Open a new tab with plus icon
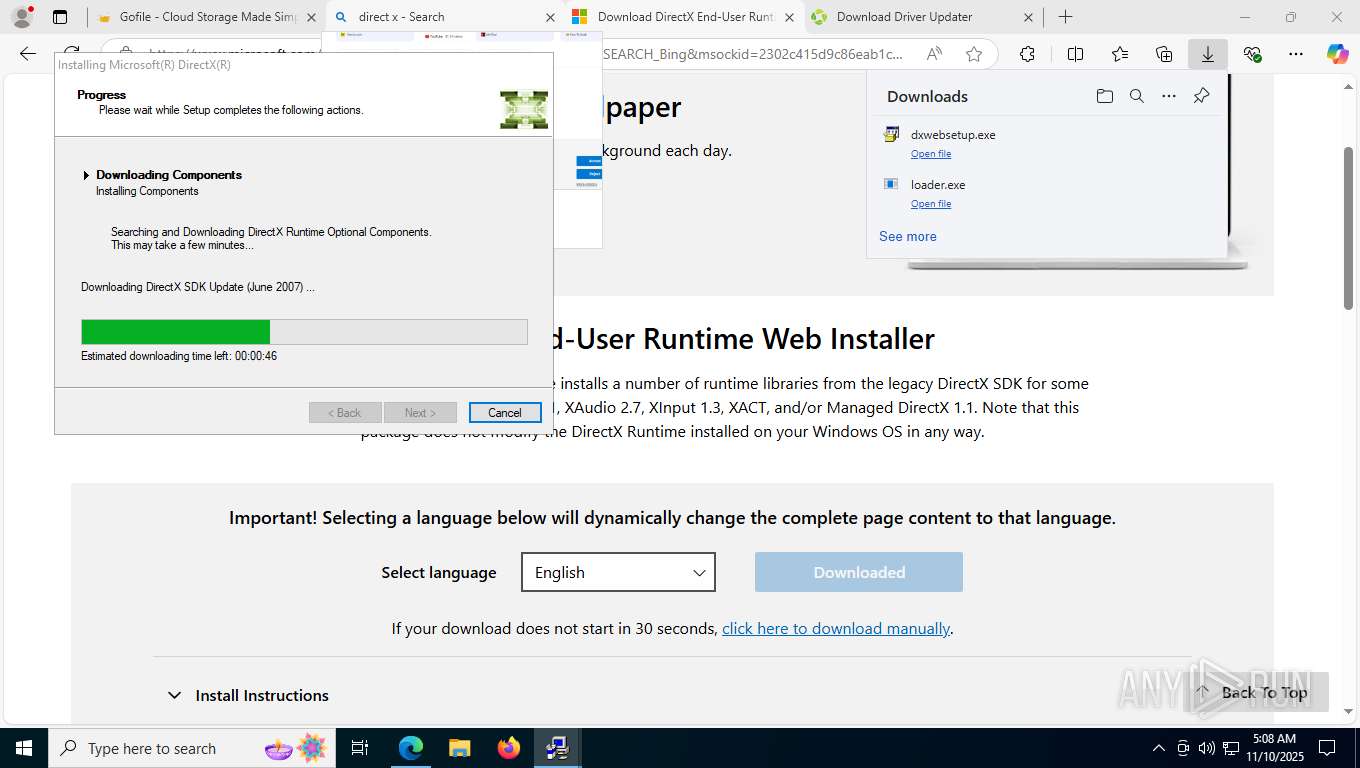The width and height of the screenshot is (1360, 768). point(1065,17)
